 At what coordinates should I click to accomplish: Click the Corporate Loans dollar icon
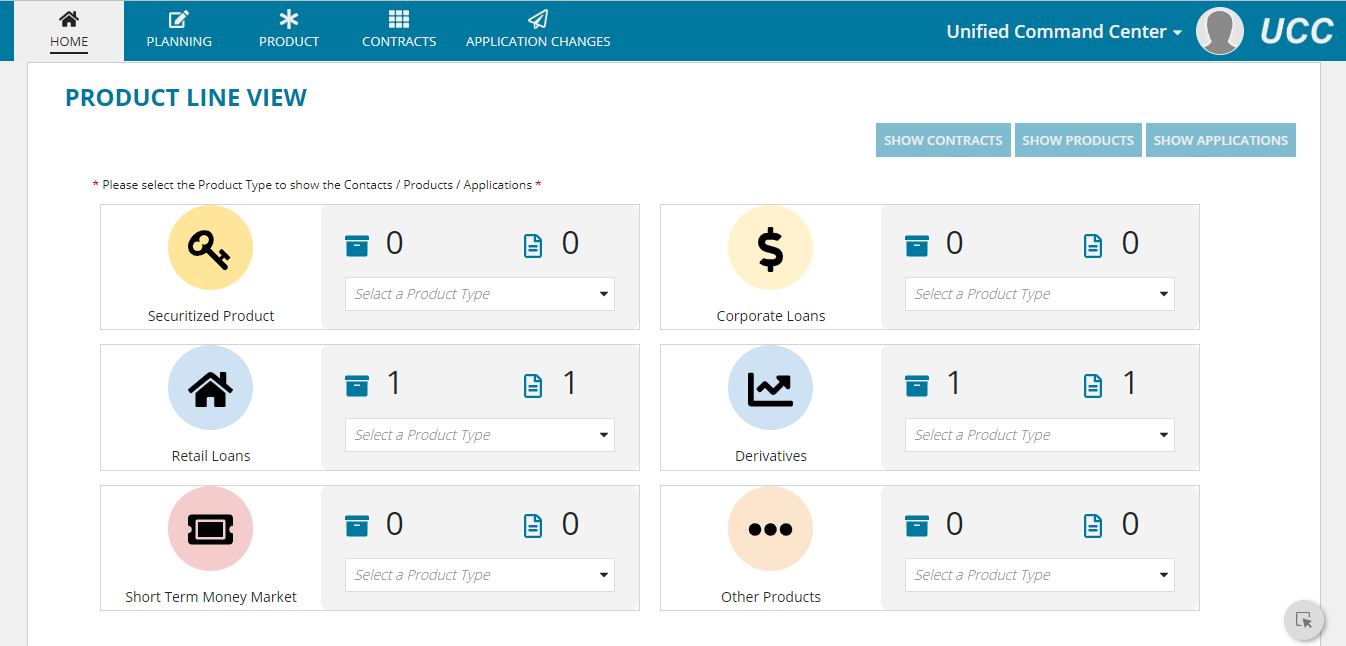tap(770, 248)
